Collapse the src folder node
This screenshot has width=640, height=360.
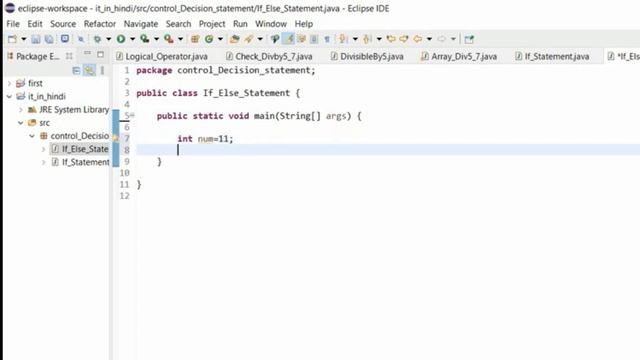pyautogui.click(x=20, y=123)
